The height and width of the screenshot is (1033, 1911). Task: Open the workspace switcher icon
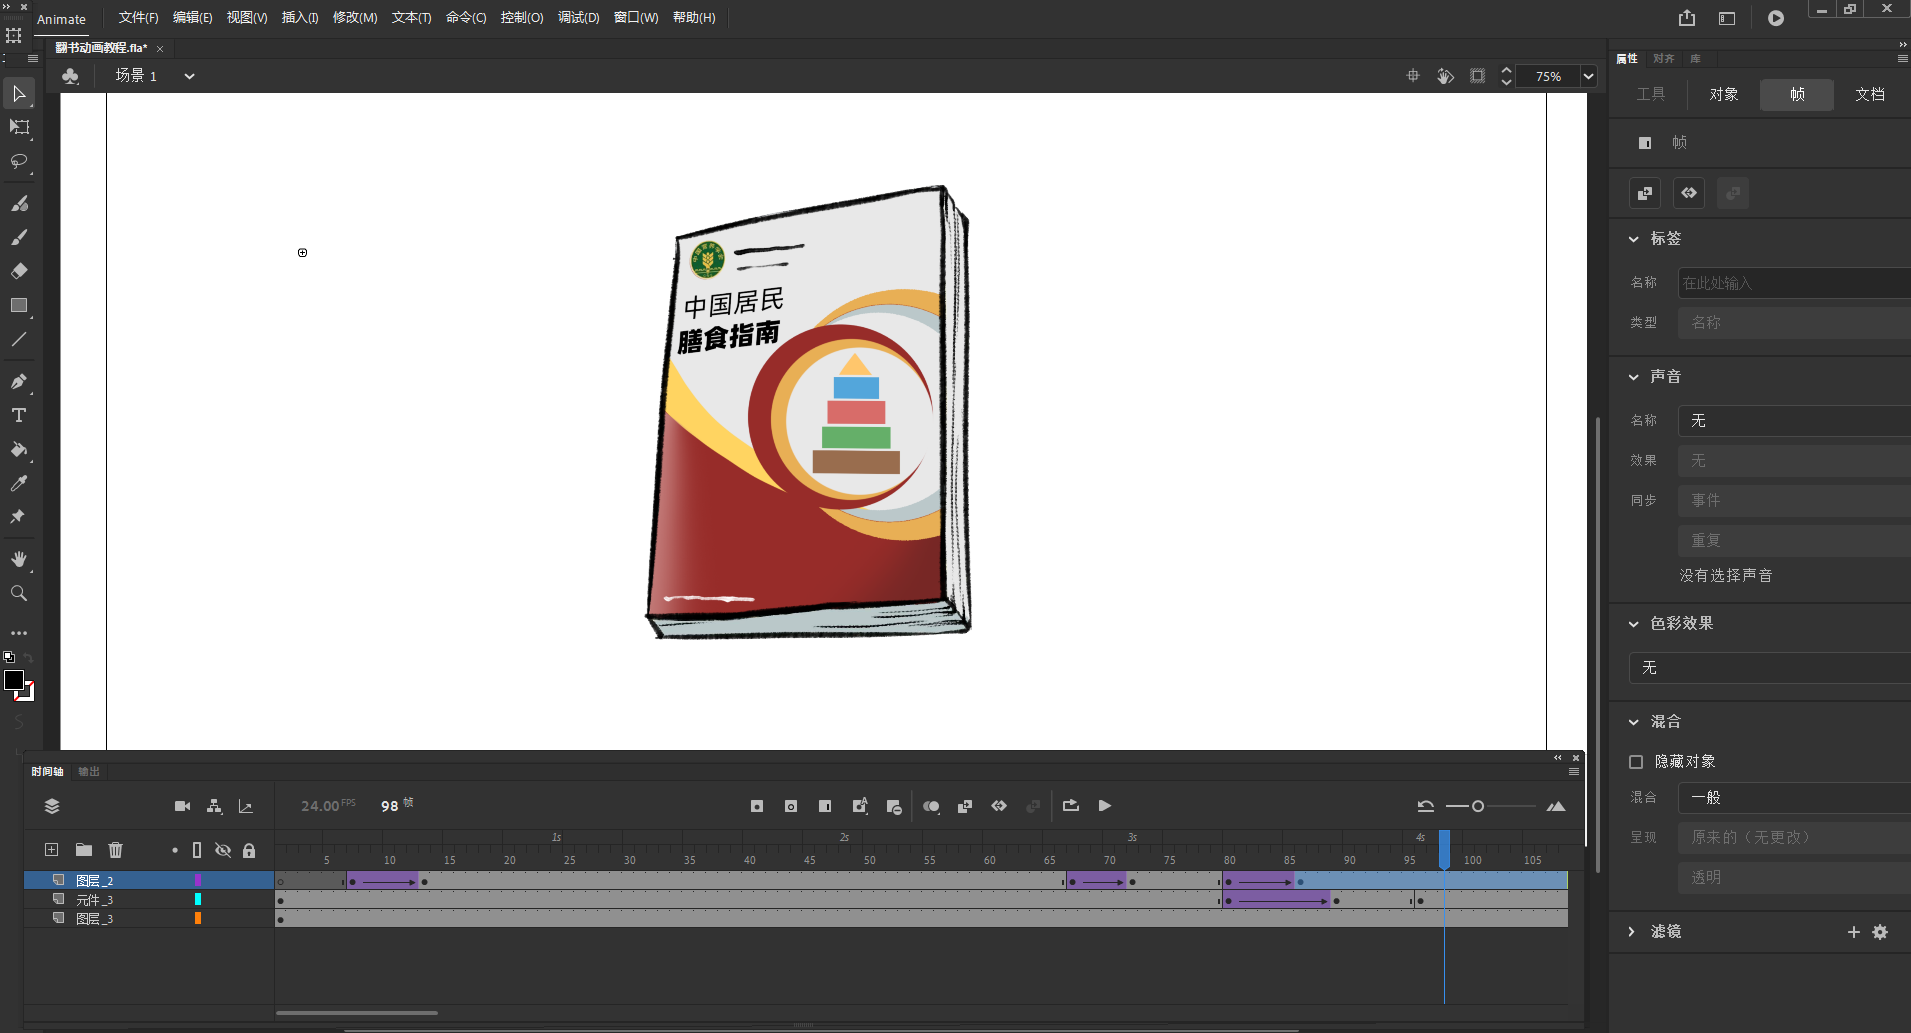click(1727, 18)
